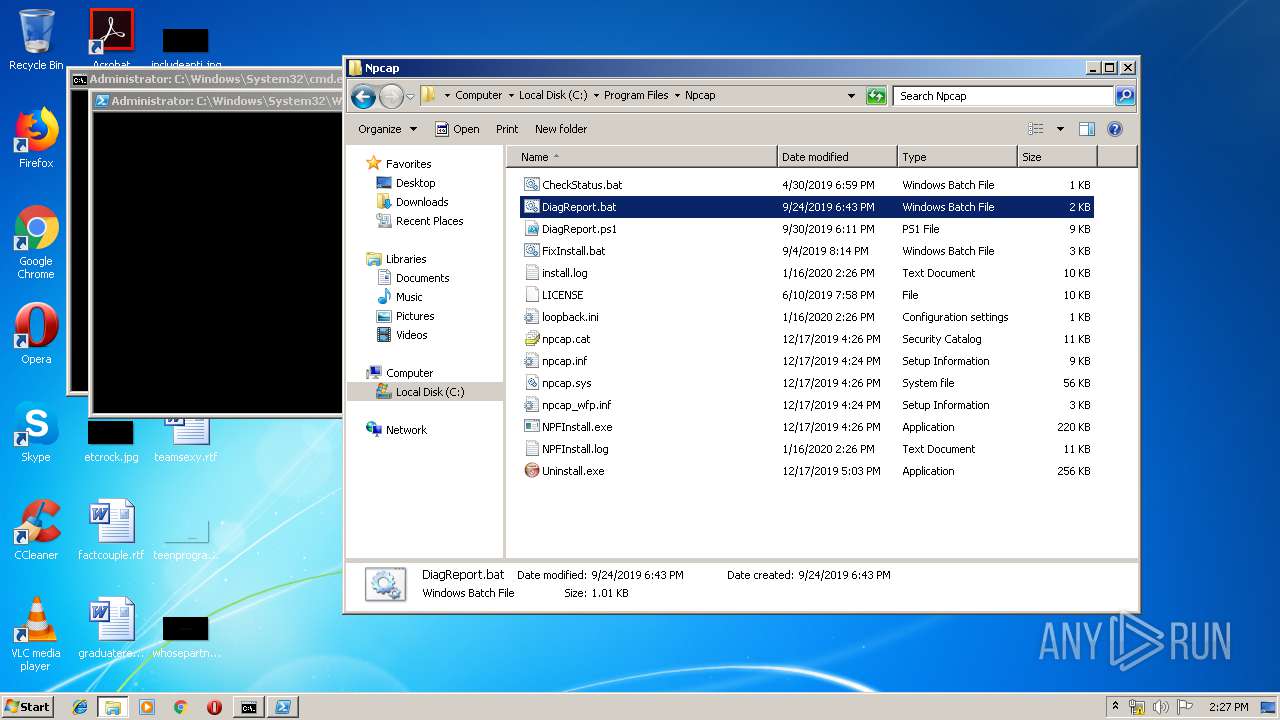Screen dimensions: 1280x720
Task: Select the factcouple.rtf desktop file
Action: [111, 530]
